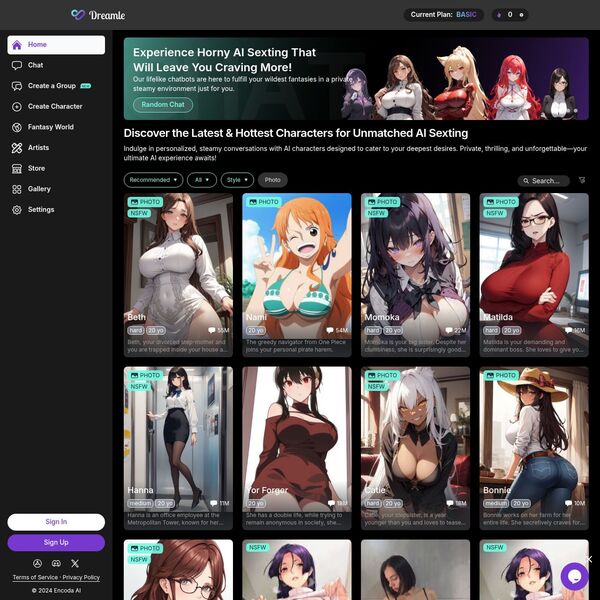Screen dimensions: 600x600
Task: Click the PHOTO badge on Hanna card
Action: (145, 375)
